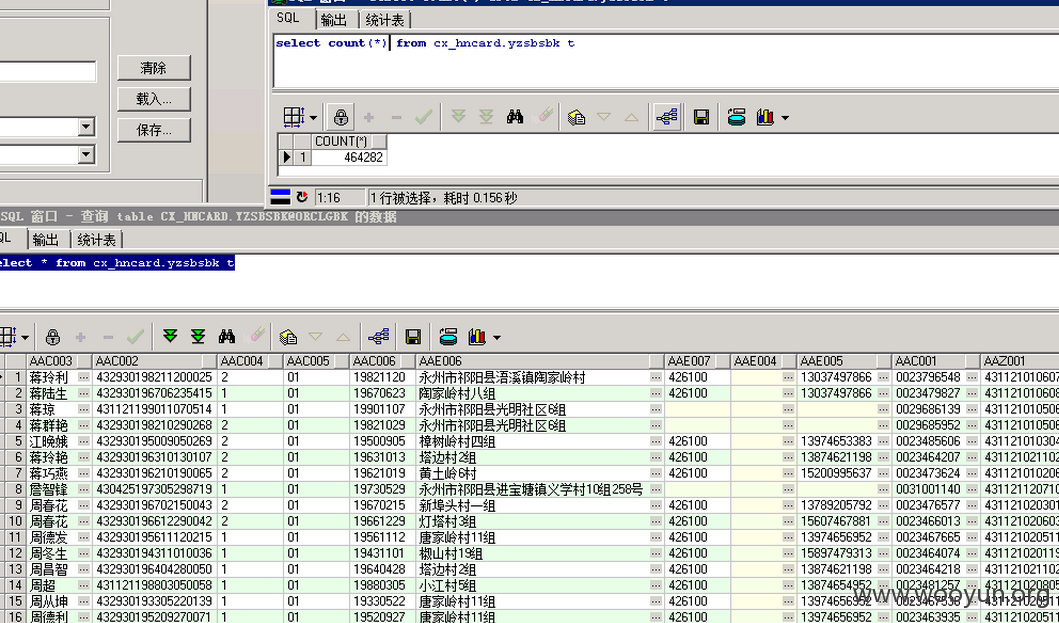The image size is (1059, 623).
Task: Click the floppy disk save icon in the count query window
Action: tap(701, 118)
